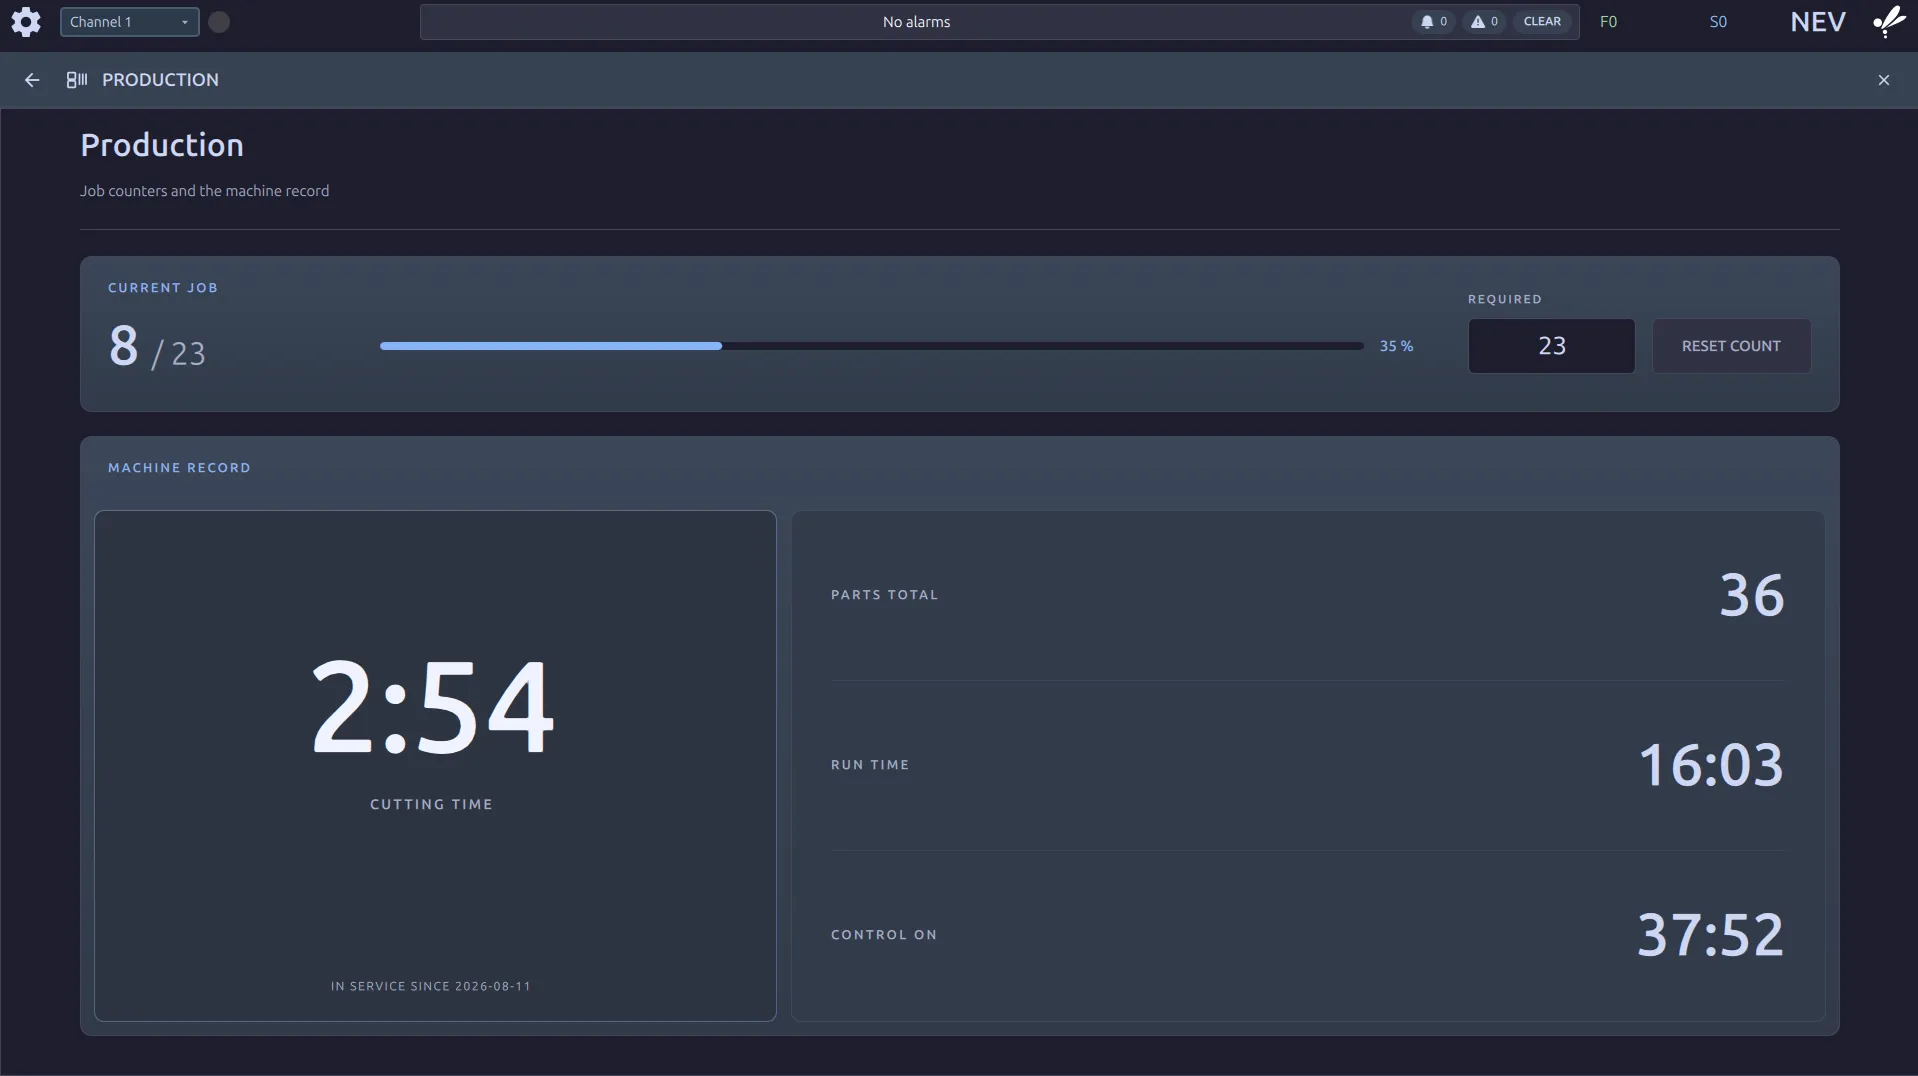This screenshot has width=1918, height=1076.
Task: Close the Production panel with X
Action: [1883, 80]
